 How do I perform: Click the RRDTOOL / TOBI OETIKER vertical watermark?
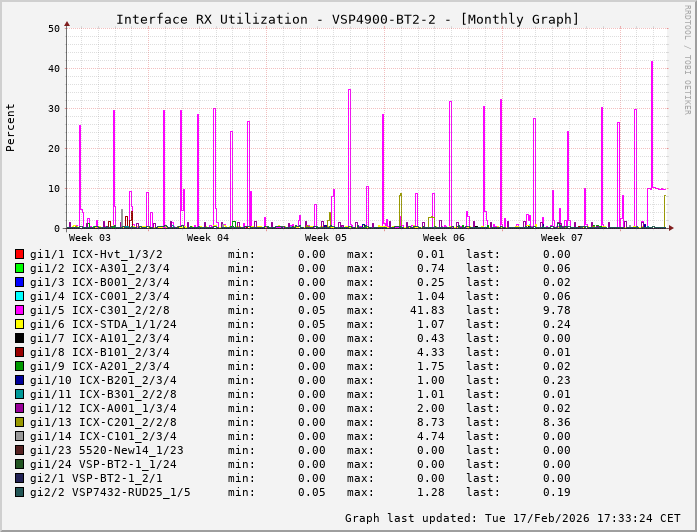(687, 58)
